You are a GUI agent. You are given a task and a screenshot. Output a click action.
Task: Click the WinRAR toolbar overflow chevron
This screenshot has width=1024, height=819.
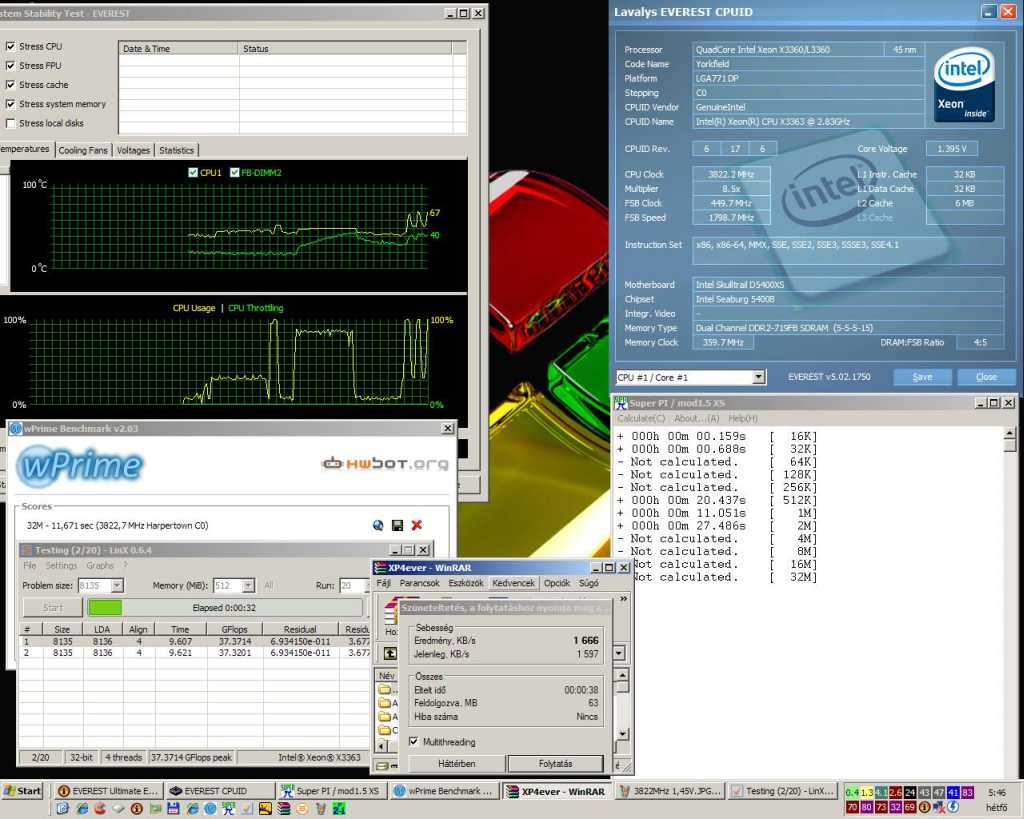(x=623, y=598)
